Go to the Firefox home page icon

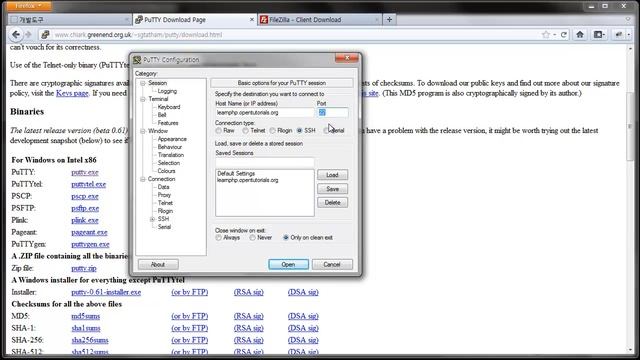tap(580, 35)
